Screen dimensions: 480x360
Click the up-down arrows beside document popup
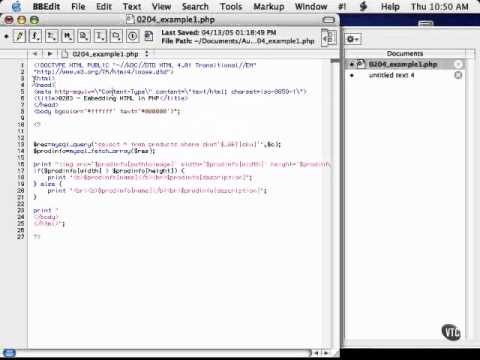[x=147, y=54]
